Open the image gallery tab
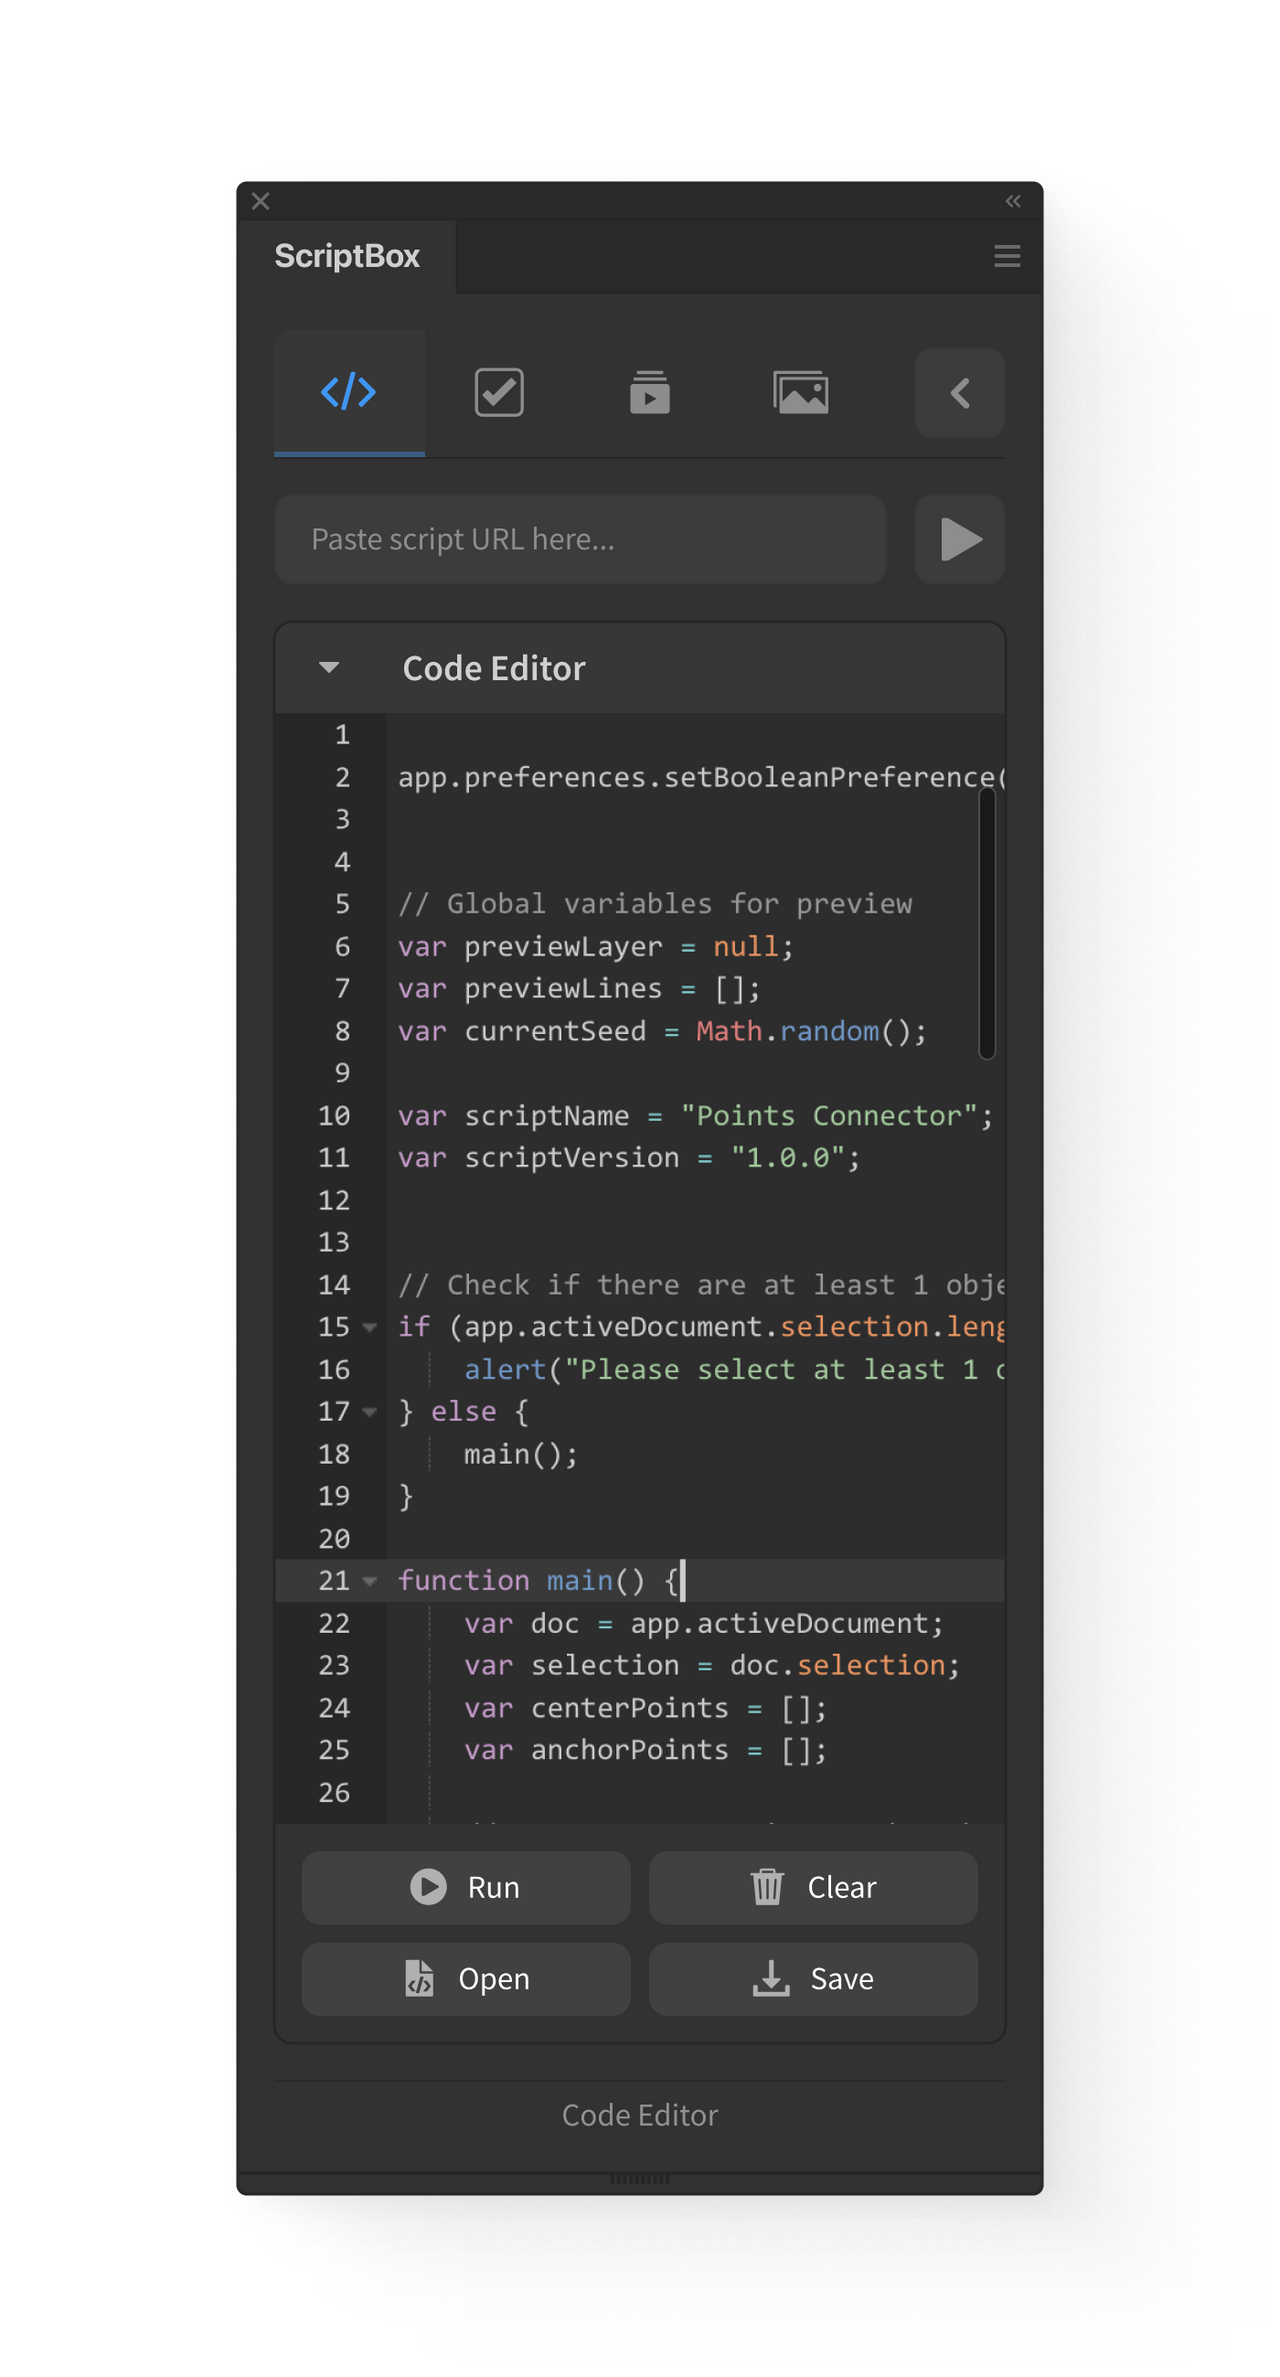 [x=800, y=392]
